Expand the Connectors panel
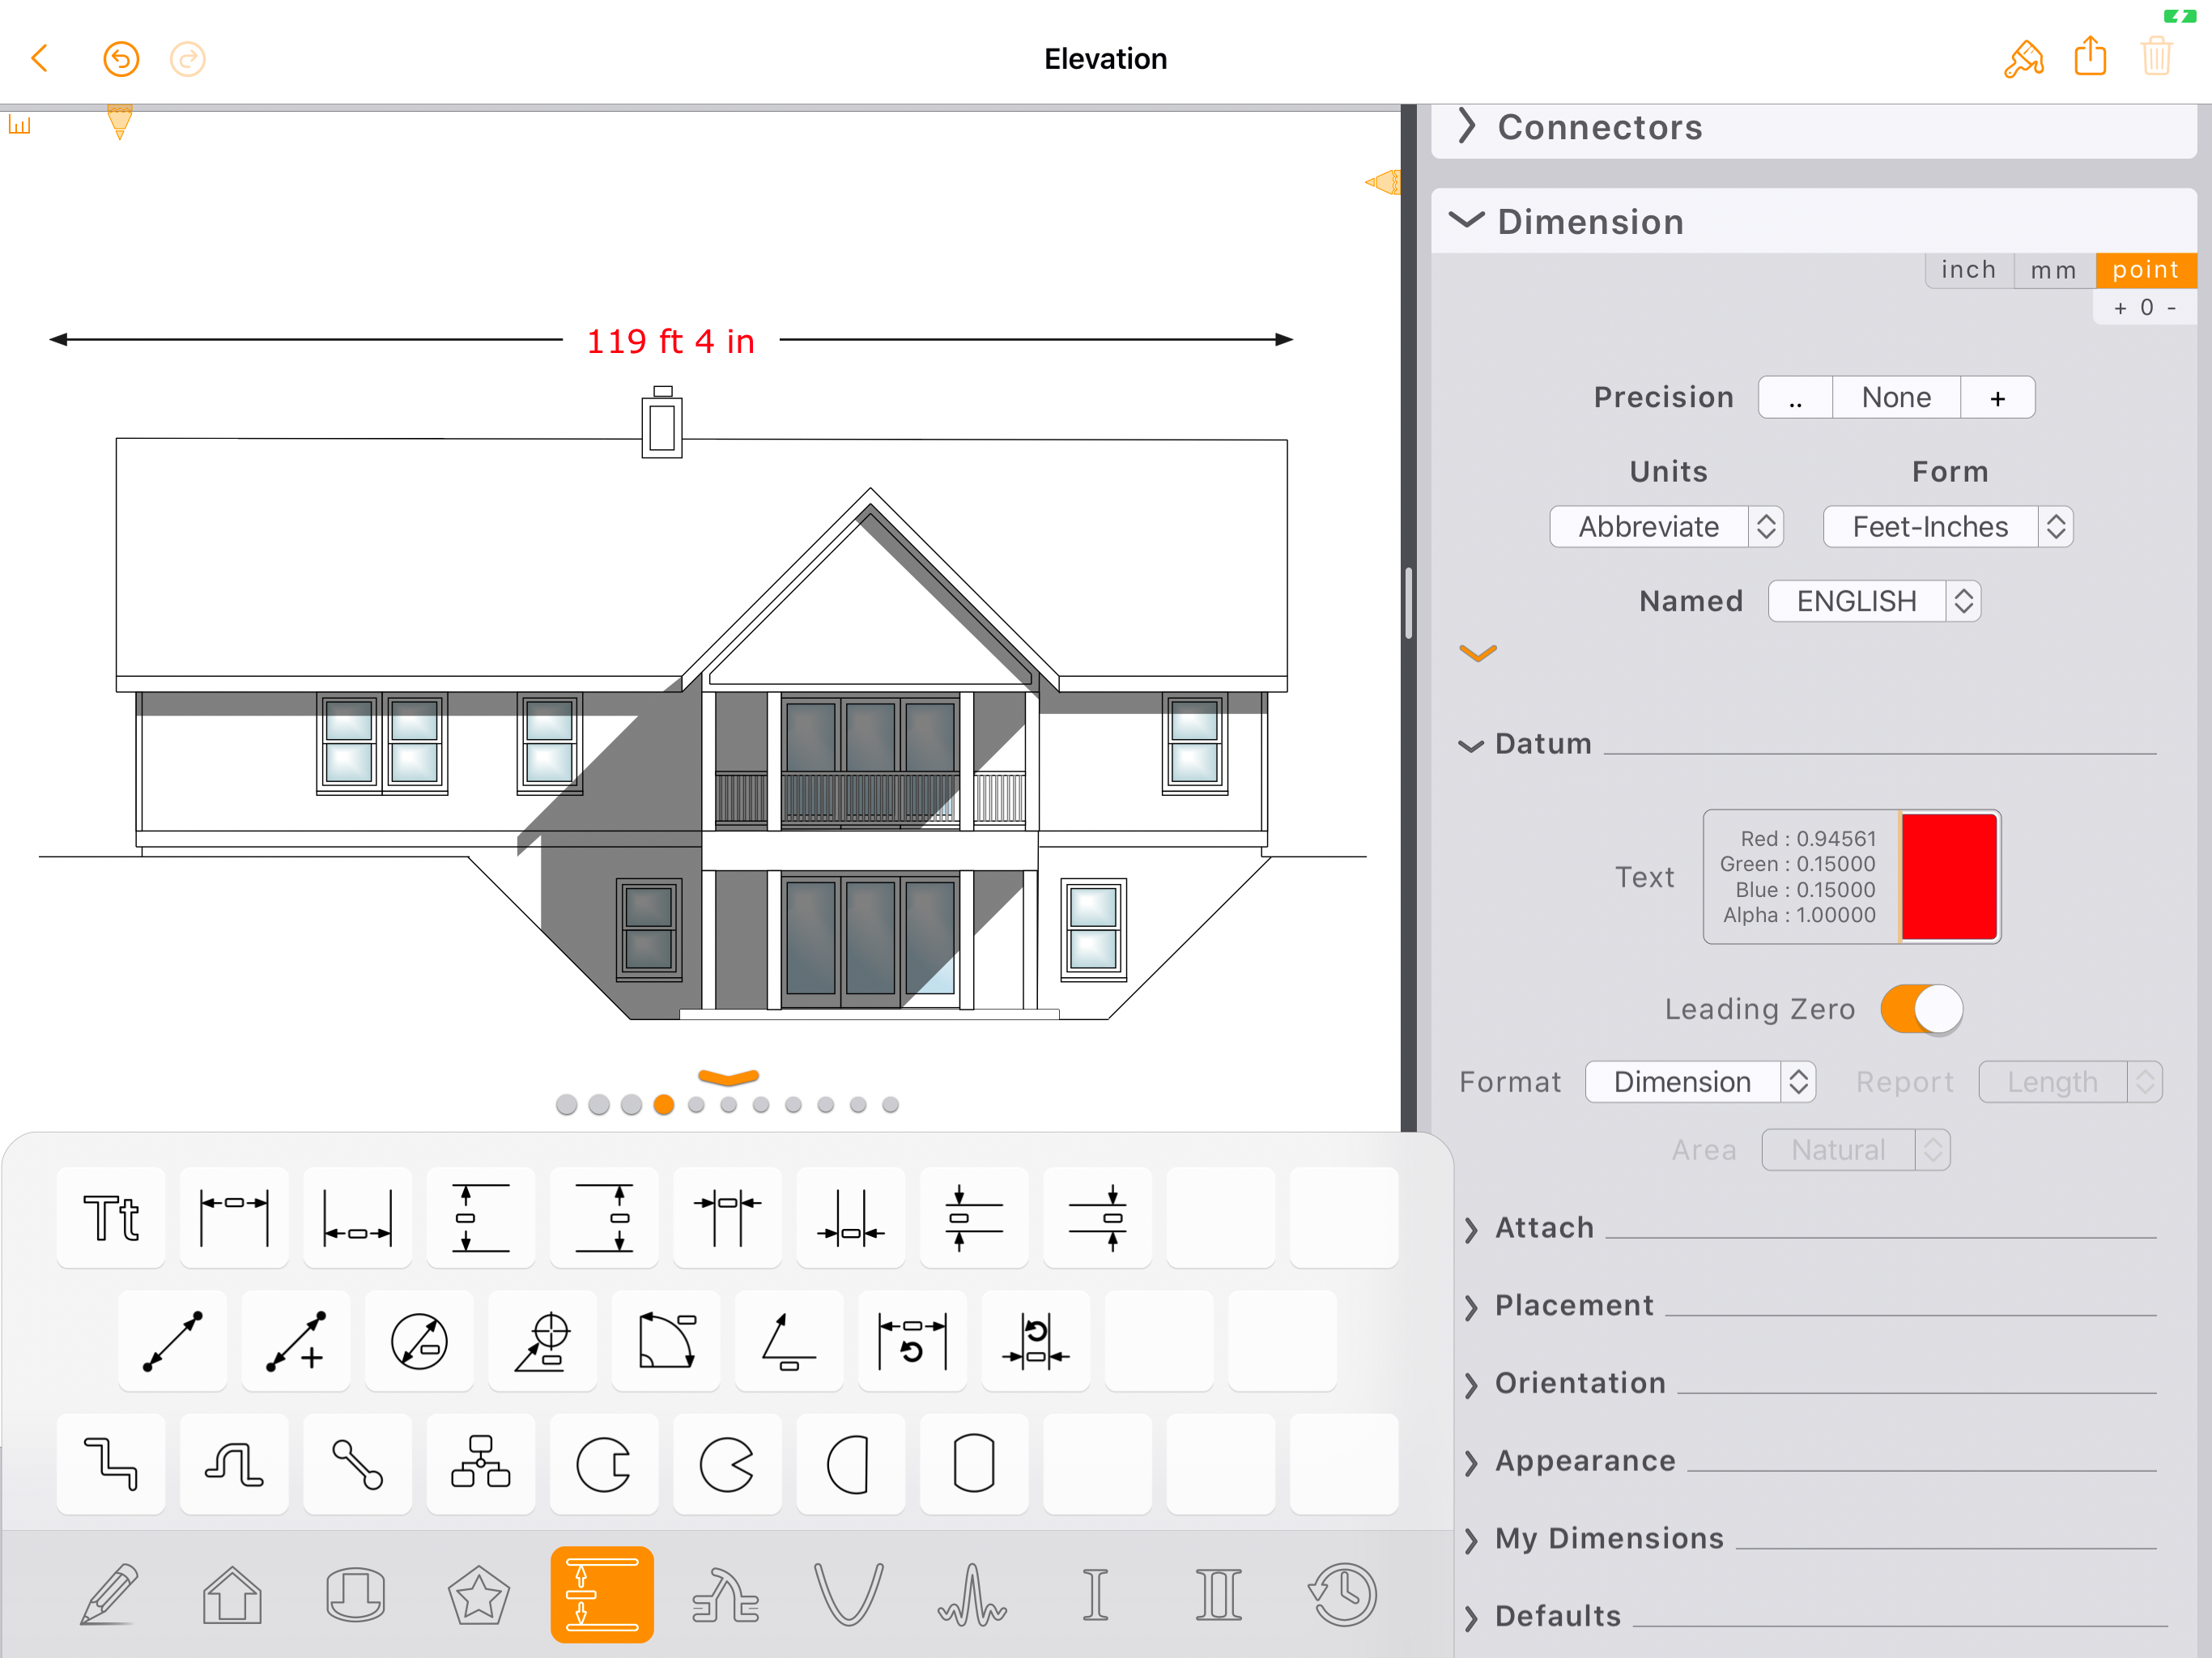The height and width of the screenshot is (1658, 2212). coord(1599,128)
